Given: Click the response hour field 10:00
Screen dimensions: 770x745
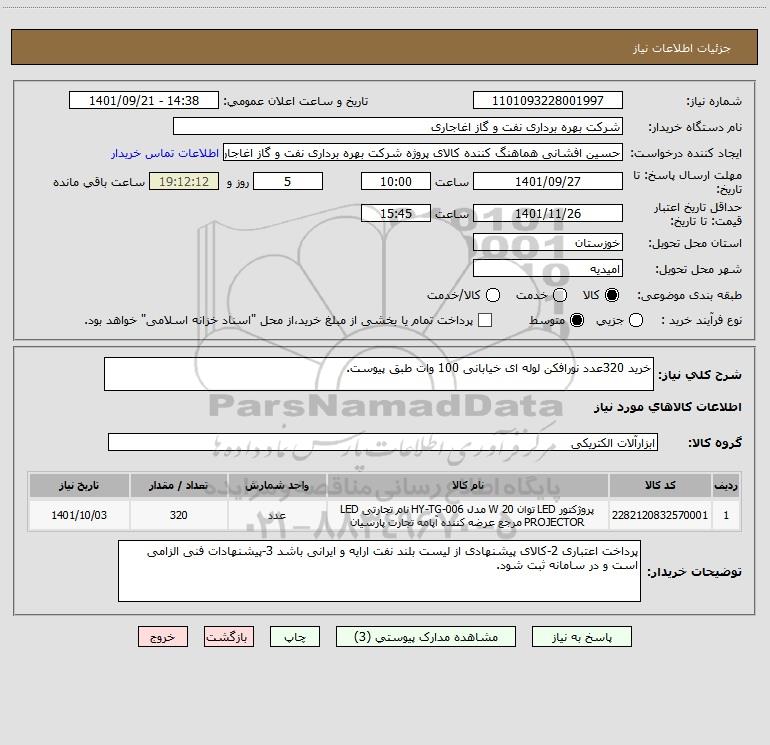Looking at the screenshot, I should 396,182.
